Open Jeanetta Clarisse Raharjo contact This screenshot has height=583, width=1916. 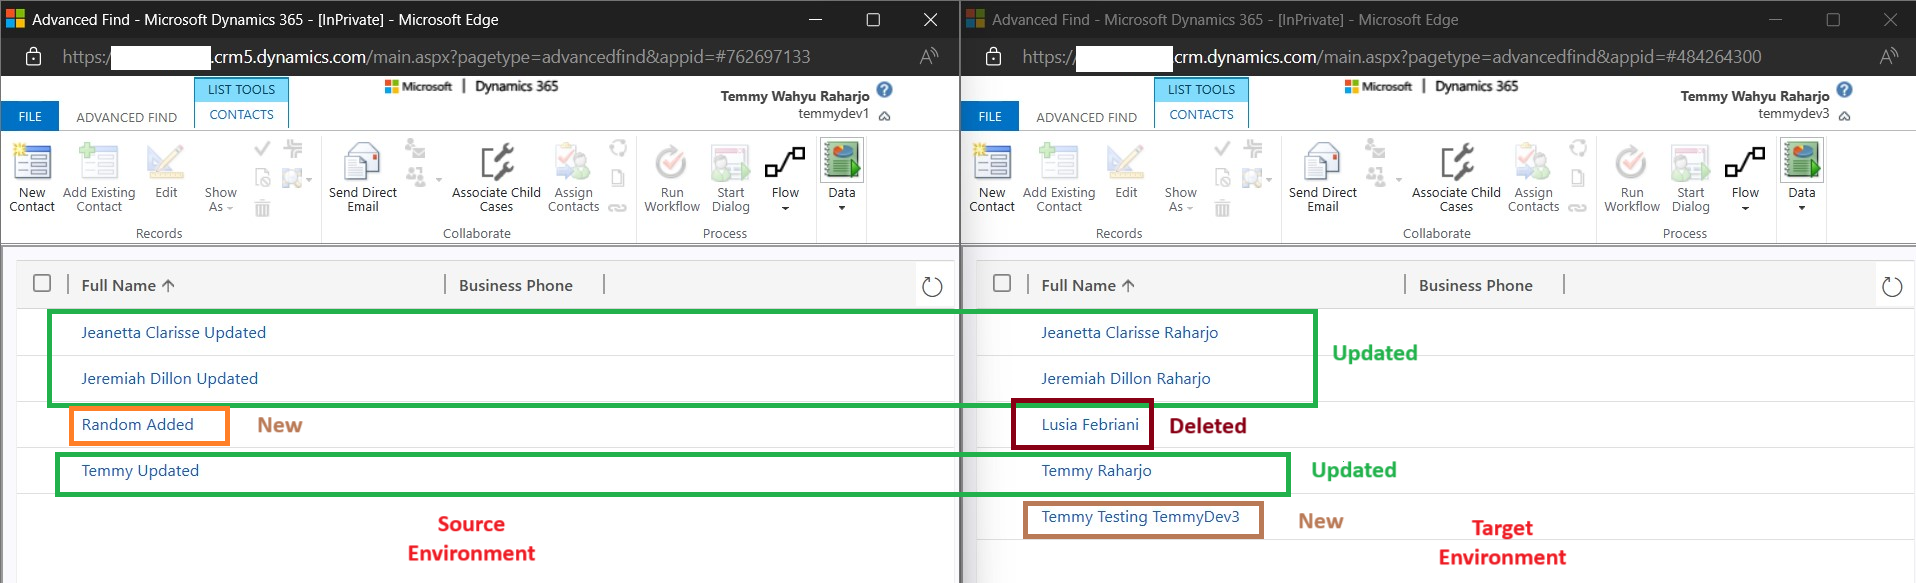pos(1130,333)
